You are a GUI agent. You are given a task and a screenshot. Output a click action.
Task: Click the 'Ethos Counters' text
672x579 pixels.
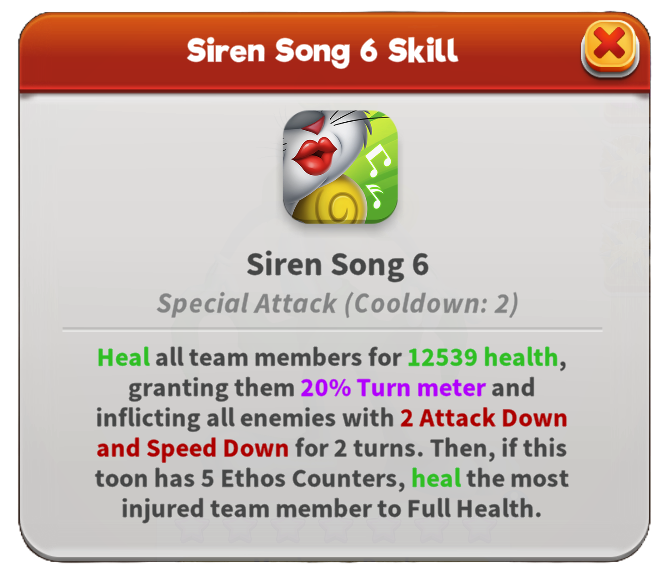tap(312, 478)
